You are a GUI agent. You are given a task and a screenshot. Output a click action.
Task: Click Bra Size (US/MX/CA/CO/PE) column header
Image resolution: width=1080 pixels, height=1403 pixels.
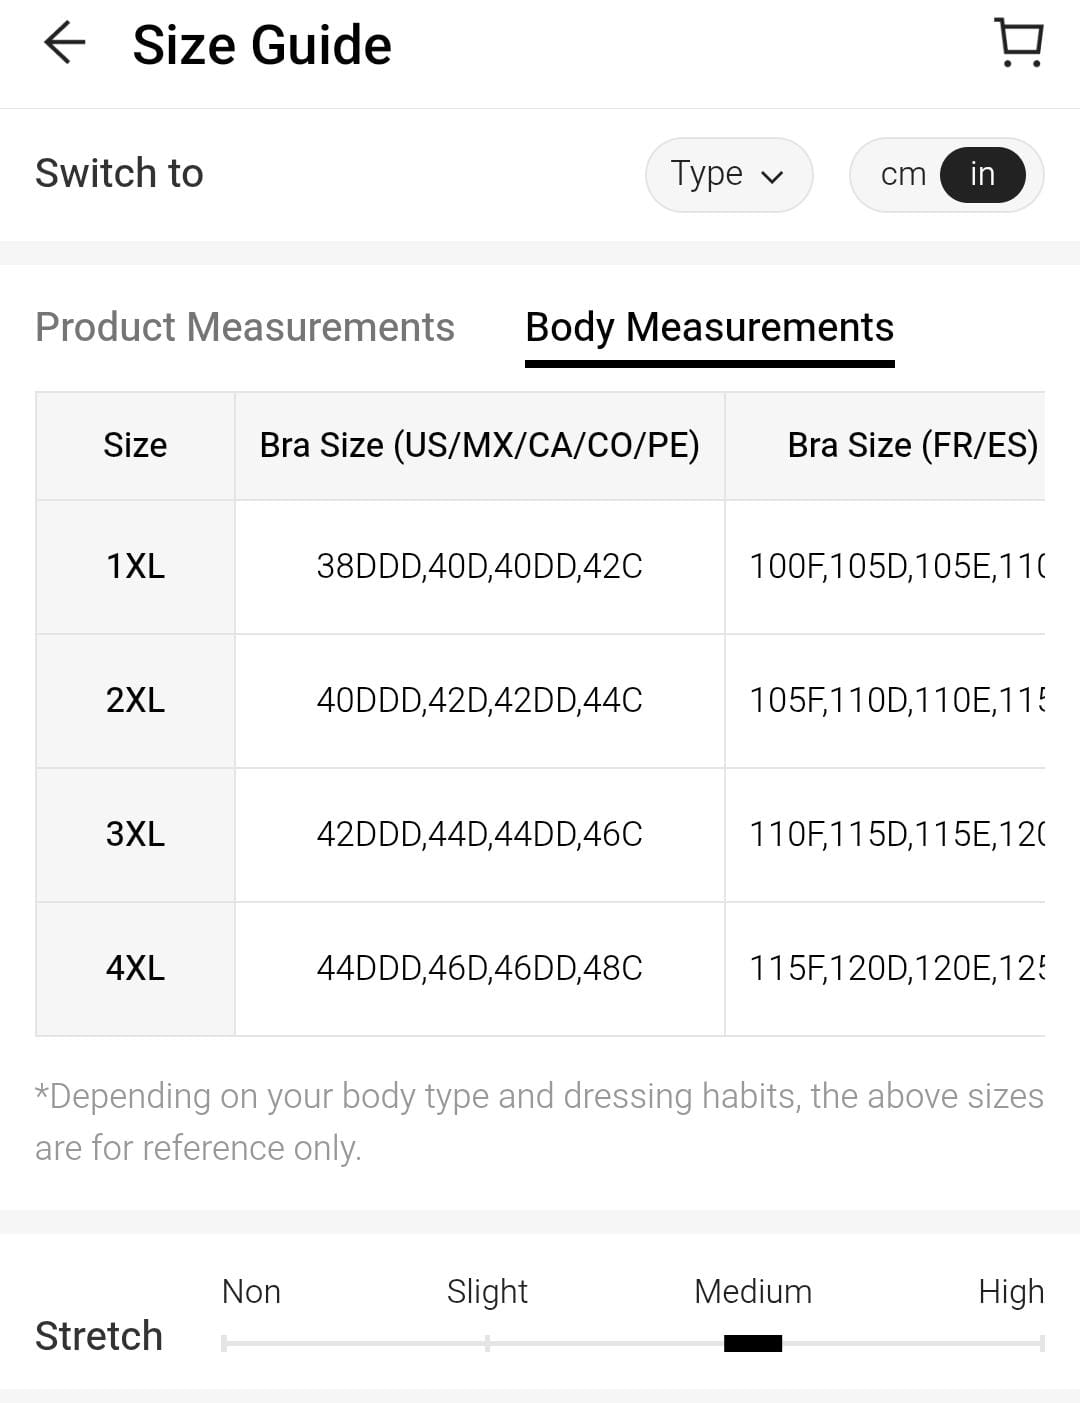pos(479,445)
